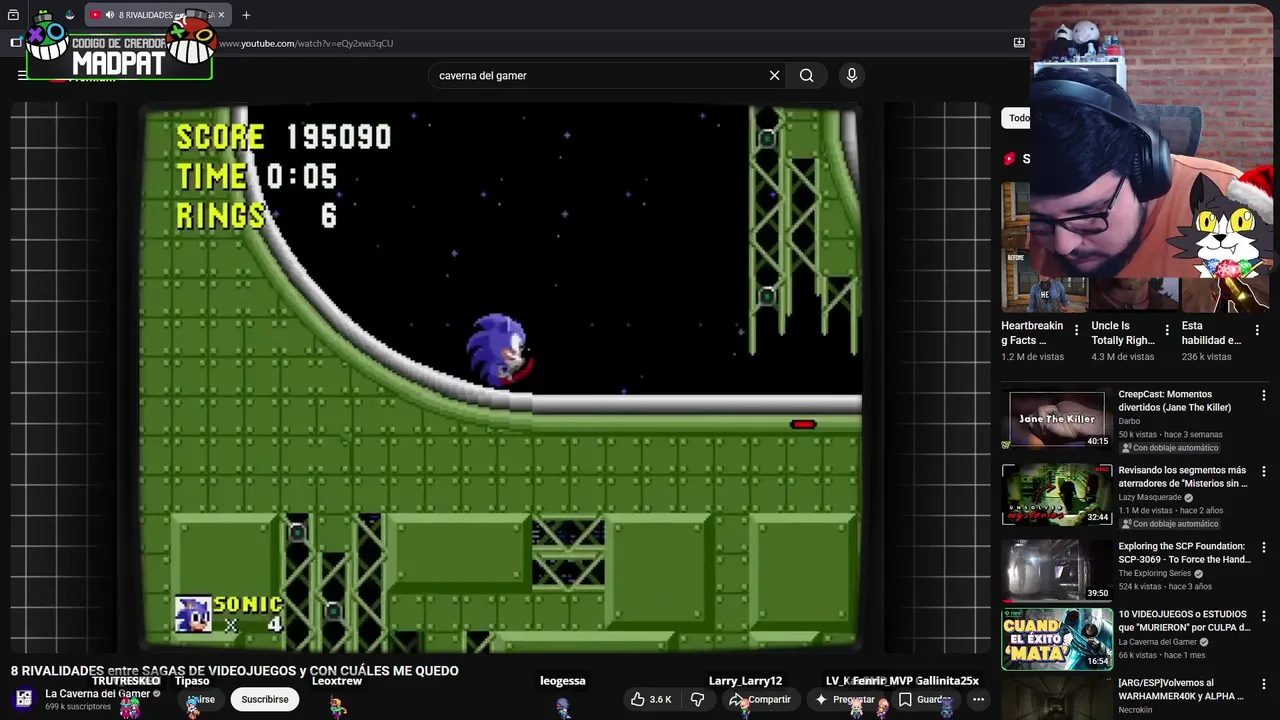
Task: Click the Preguntar sparkle button
Action: coord(846,699)
